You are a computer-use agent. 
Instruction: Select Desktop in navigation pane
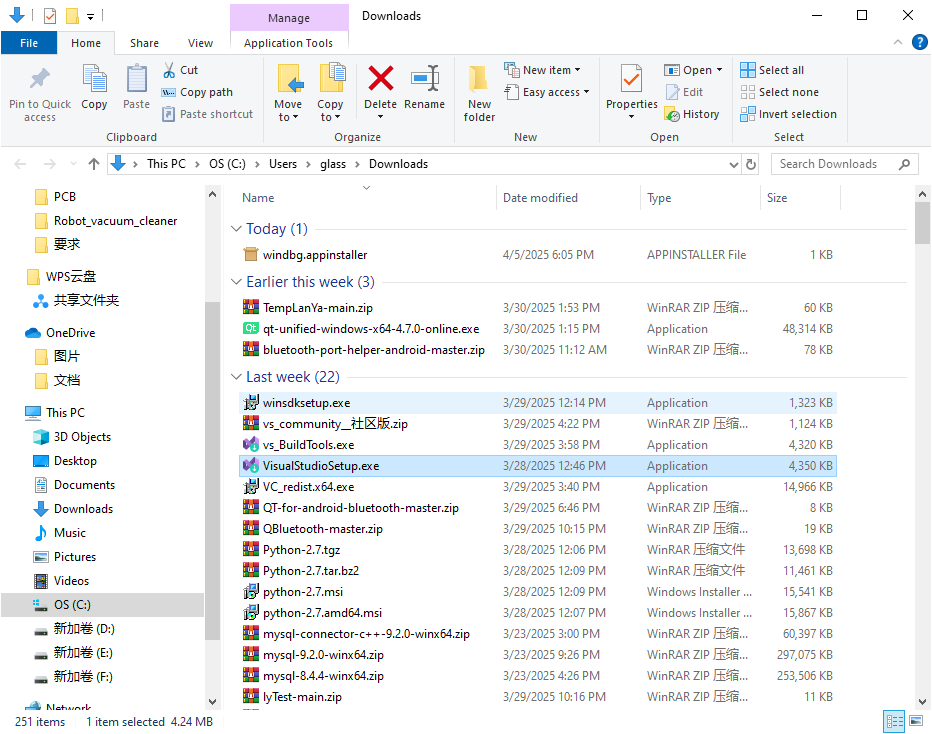75,461
